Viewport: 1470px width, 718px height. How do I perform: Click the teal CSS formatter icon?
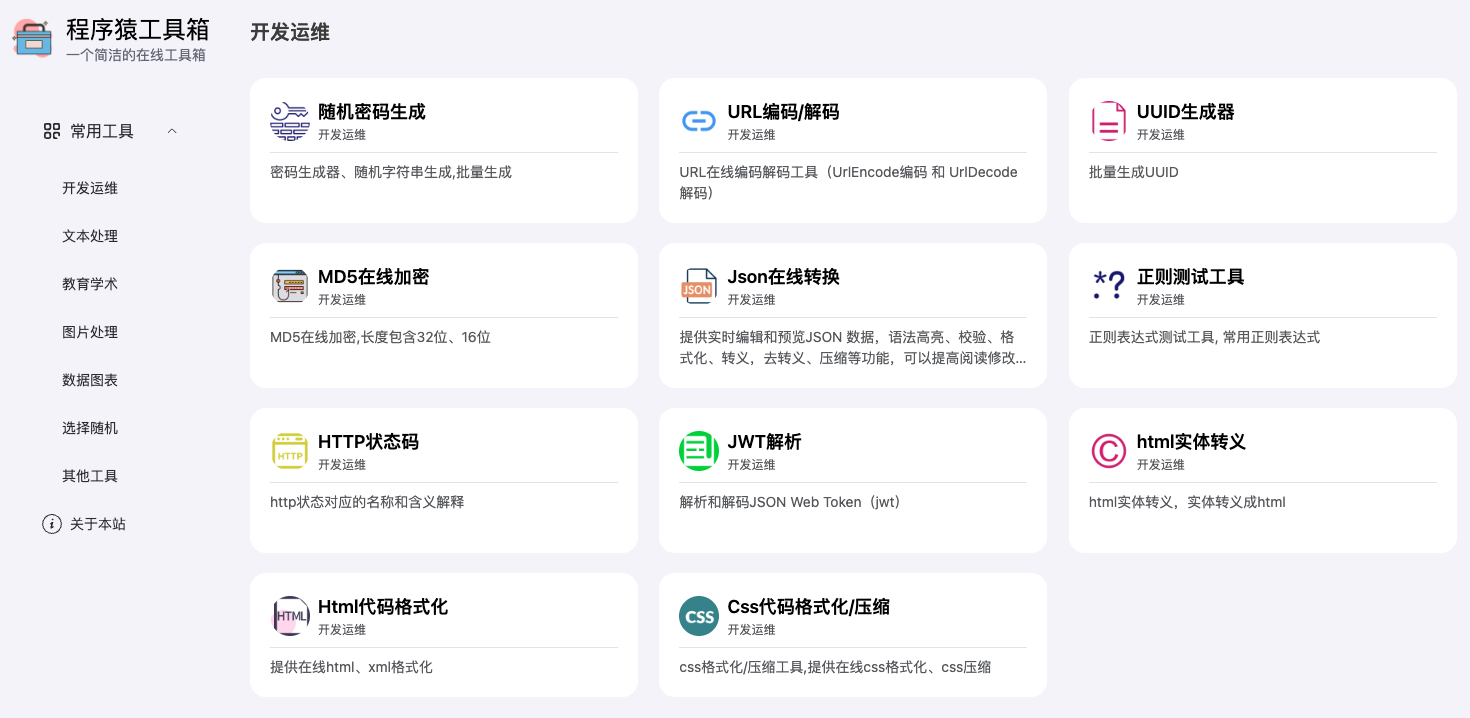pyautogui.click(x=699, y=616)
